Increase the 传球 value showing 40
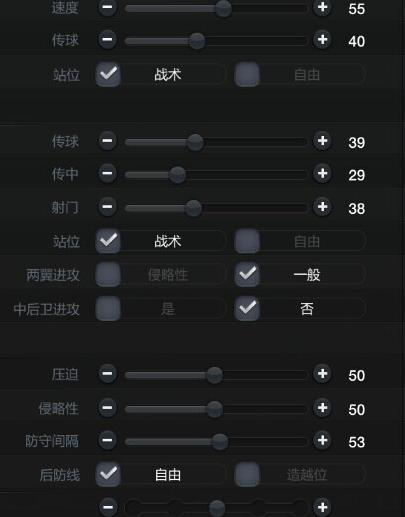Screen dimensions: 405x517 pos(322,40)
